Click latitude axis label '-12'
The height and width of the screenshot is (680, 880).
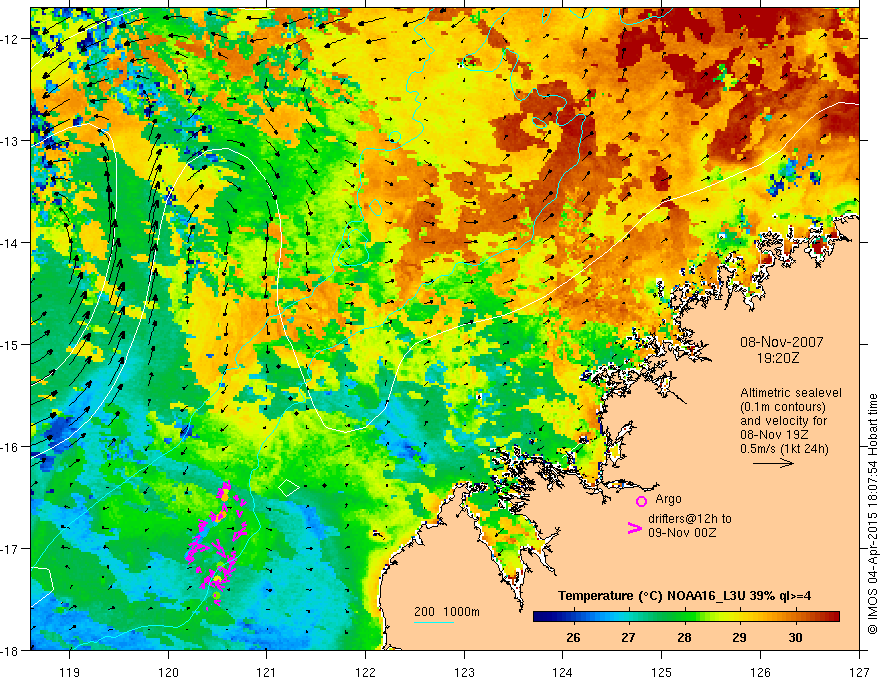tap(11, 38)
